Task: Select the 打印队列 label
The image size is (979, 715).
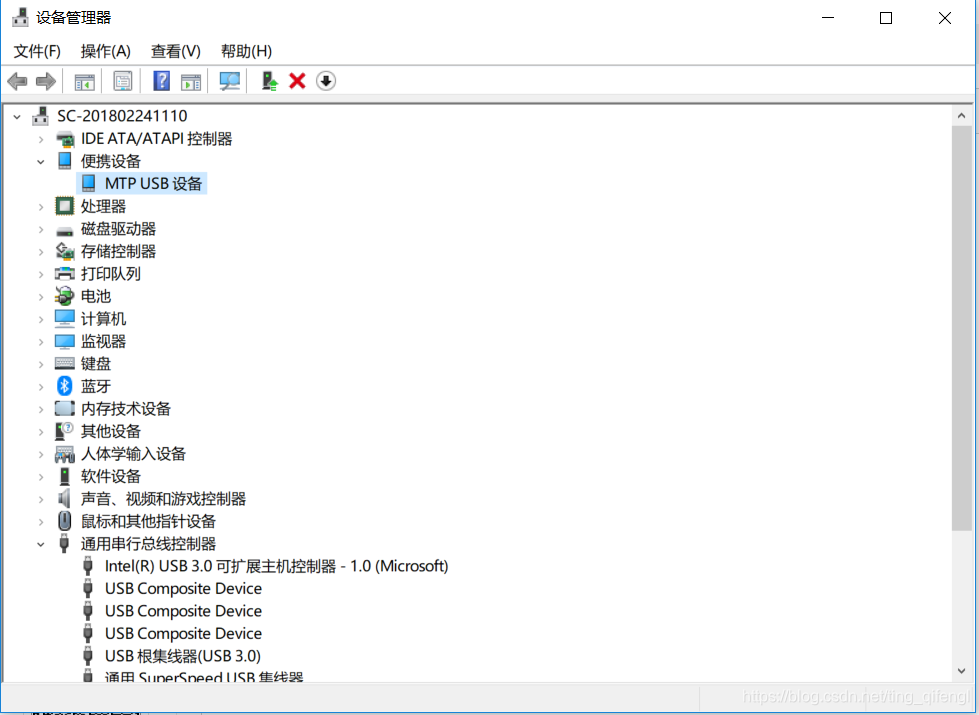Action: (x=111, y=274)
